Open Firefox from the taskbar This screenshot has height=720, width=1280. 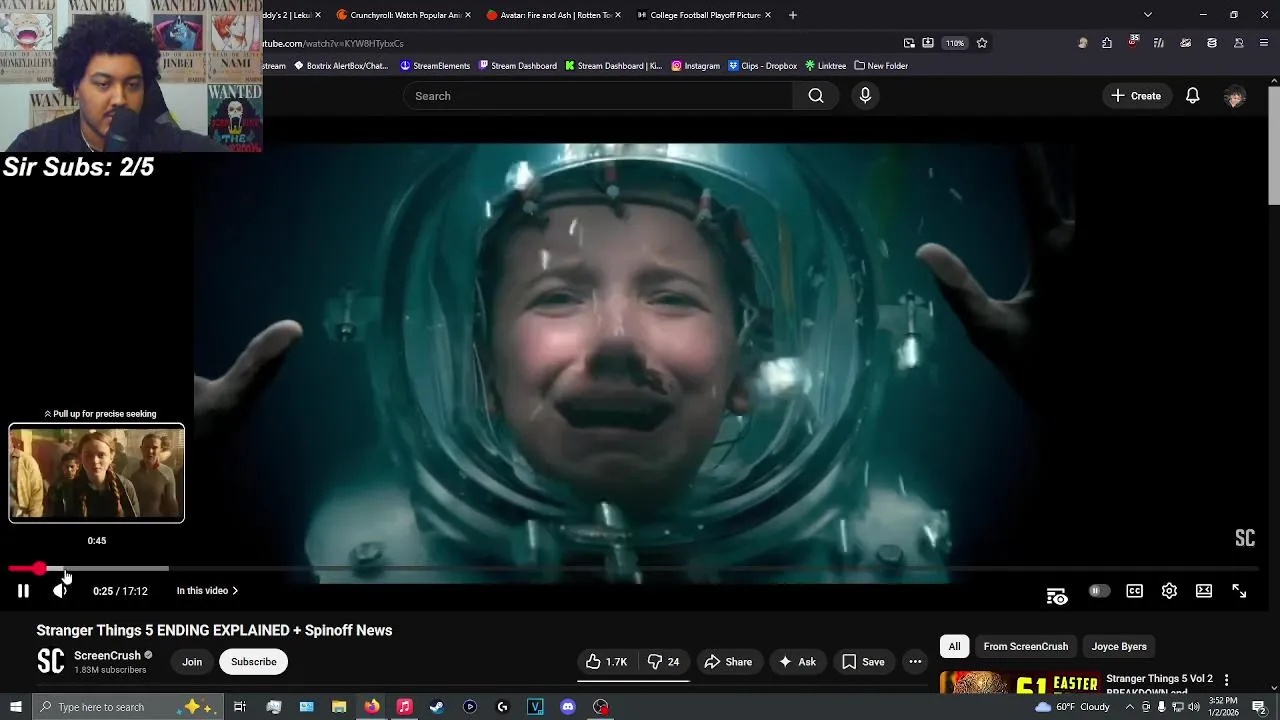tap(372, 707)
